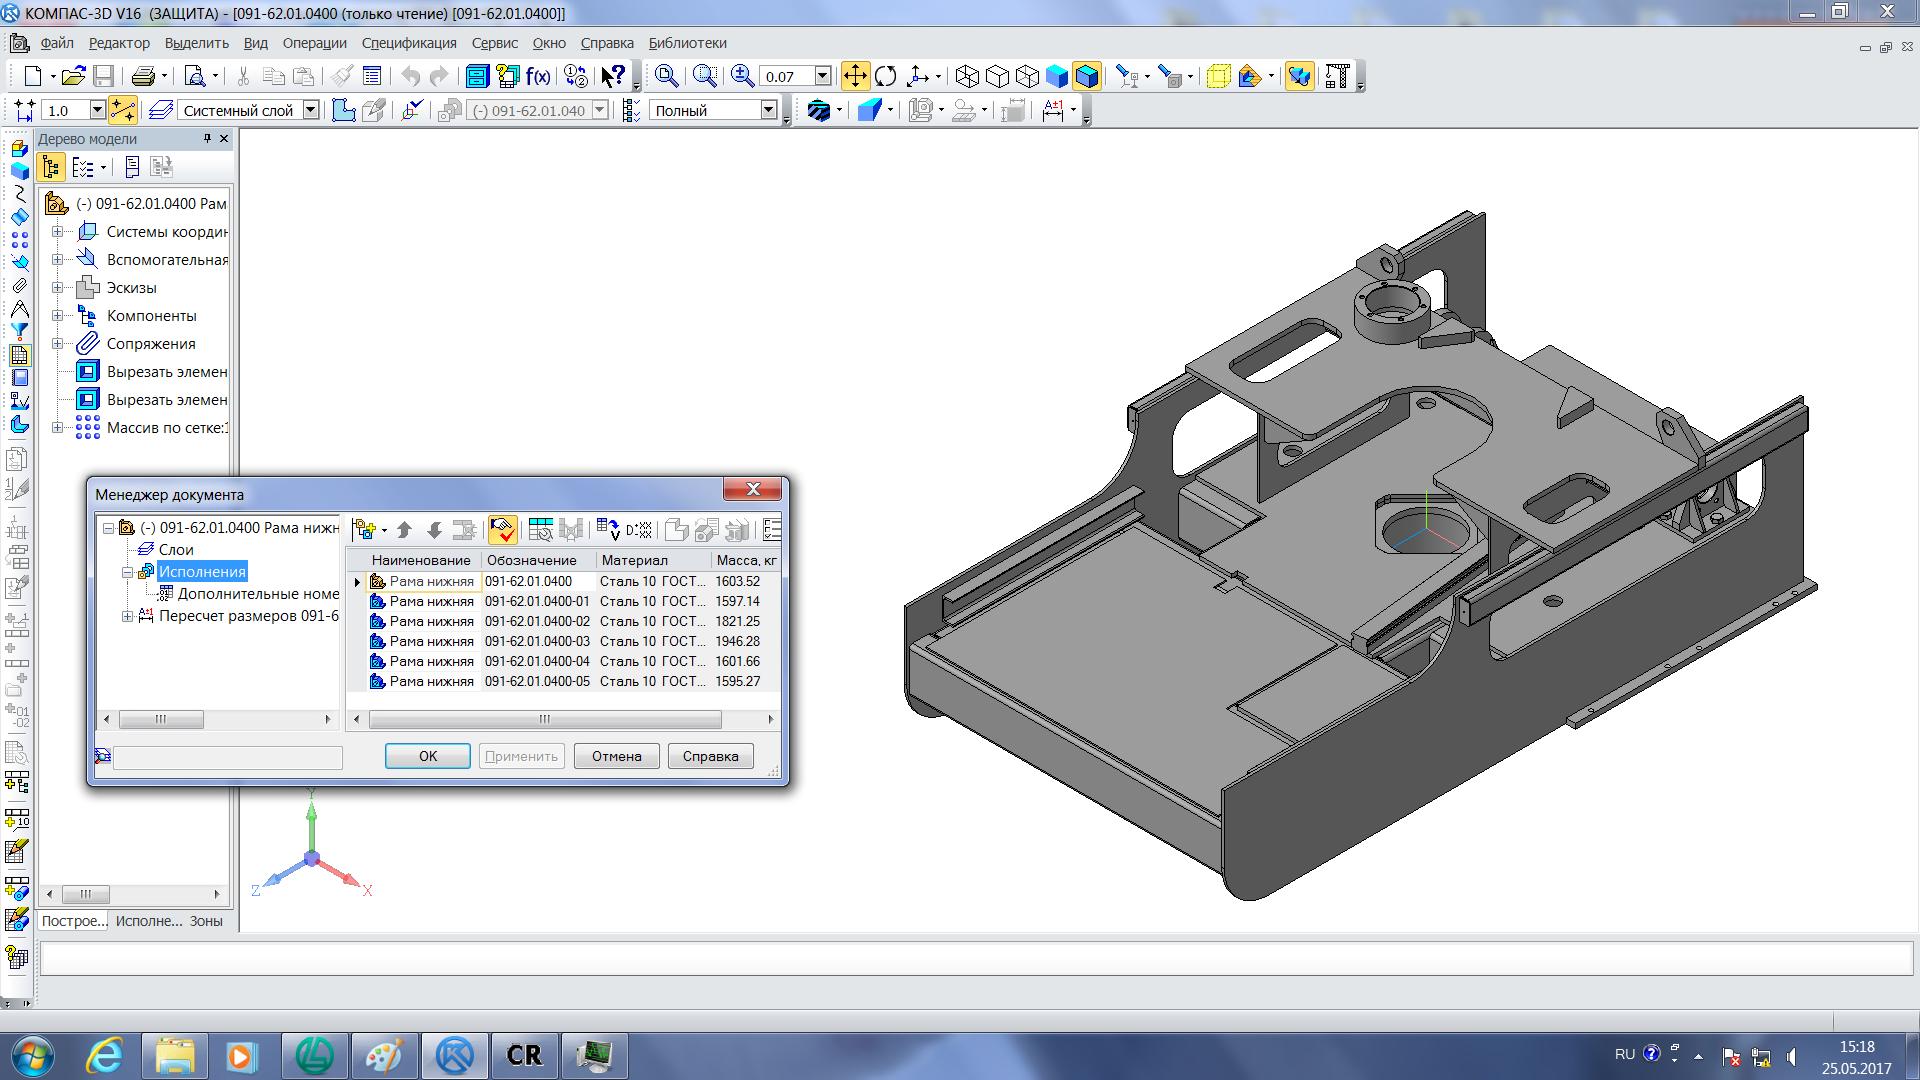The width and height of the screenshot is (1920, 1080).
Task: Click the Open file folder icon
Action: pyautogui.click(x=72, y=76)
